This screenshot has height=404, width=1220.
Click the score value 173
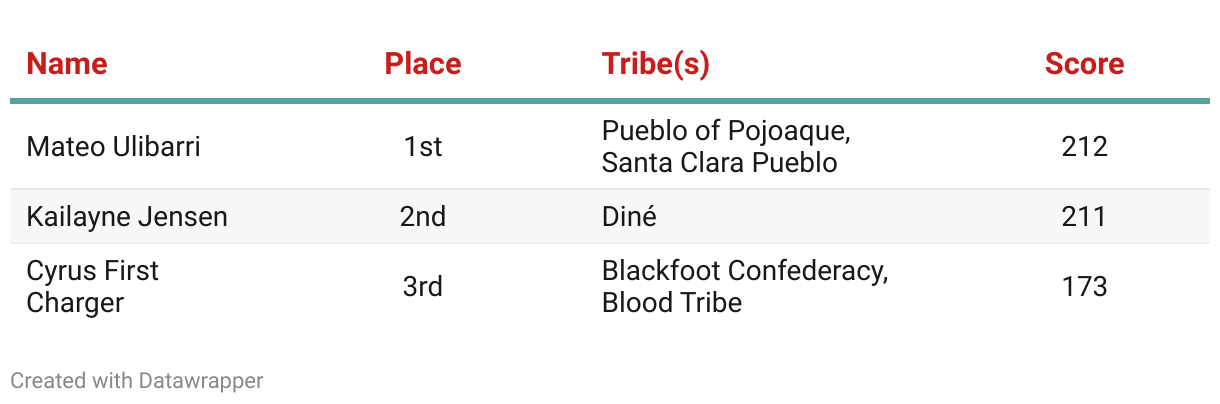click(1085, 287)
